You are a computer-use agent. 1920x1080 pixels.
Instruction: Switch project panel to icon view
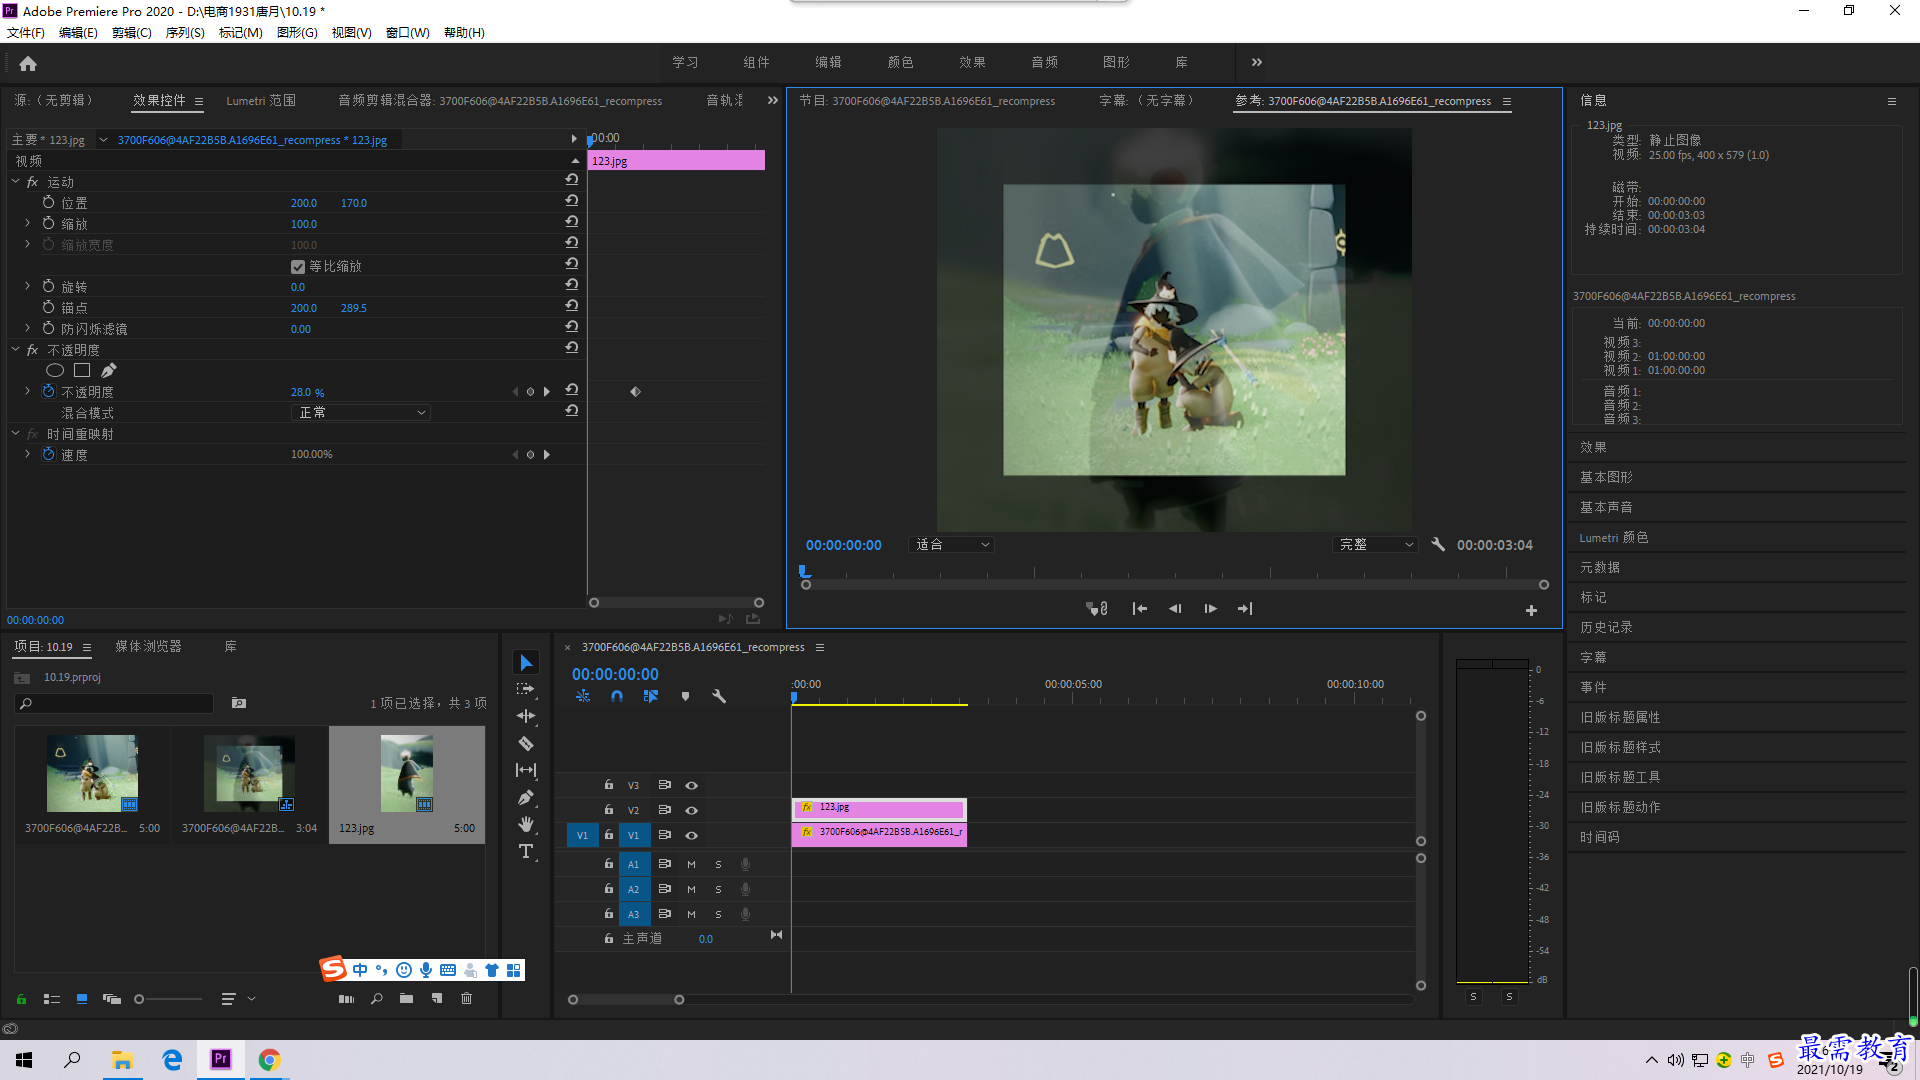(x=82, y=998)
